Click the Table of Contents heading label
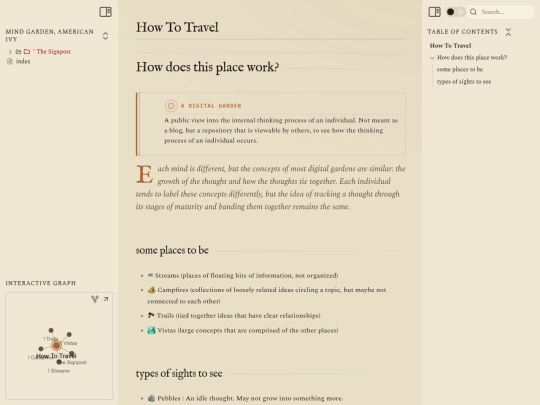This screenshot has height=405, width=540. tap(463, 32)
